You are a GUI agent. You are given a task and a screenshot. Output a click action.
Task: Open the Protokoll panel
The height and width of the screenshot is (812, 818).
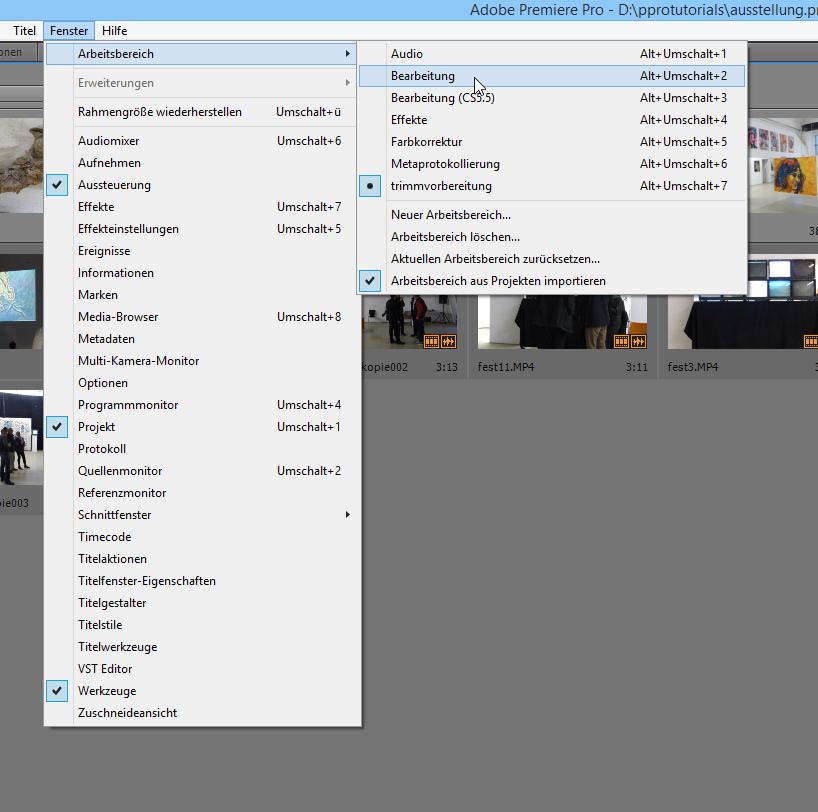click(201, 449)
